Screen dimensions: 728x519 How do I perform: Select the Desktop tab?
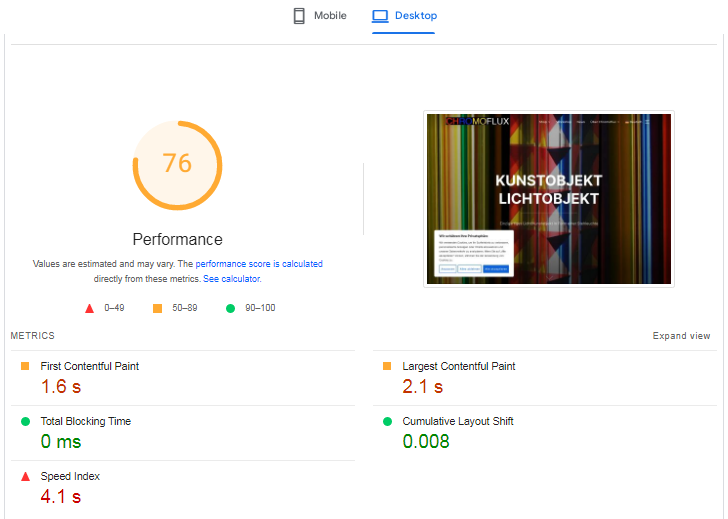404,16
